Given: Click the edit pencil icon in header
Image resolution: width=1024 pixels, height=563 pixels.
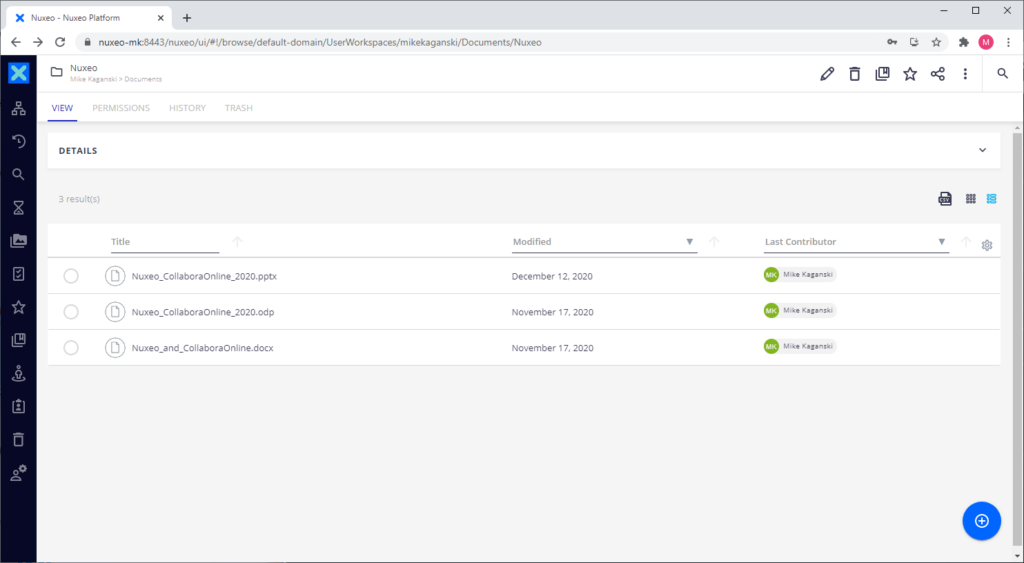Looking at the screenshot, I should pos(827,74).
